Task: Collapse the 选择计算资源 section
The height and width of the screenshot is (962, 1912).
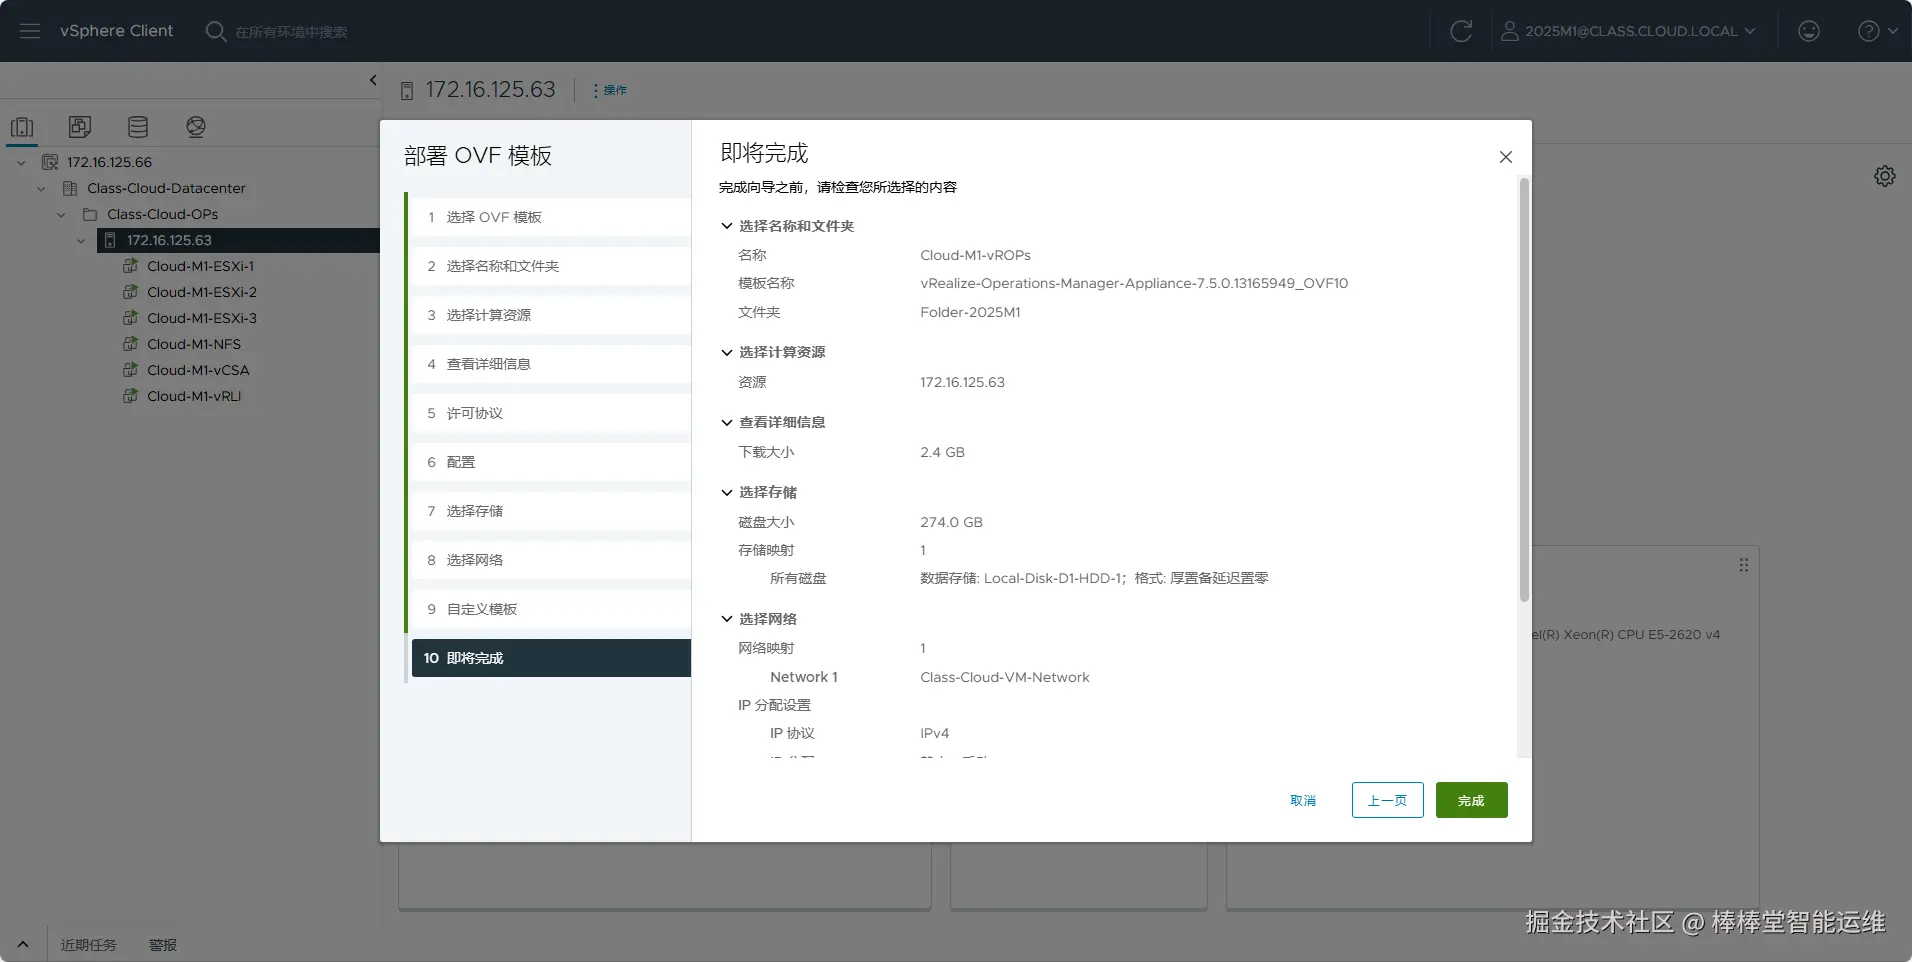Action: coord(727,352)
